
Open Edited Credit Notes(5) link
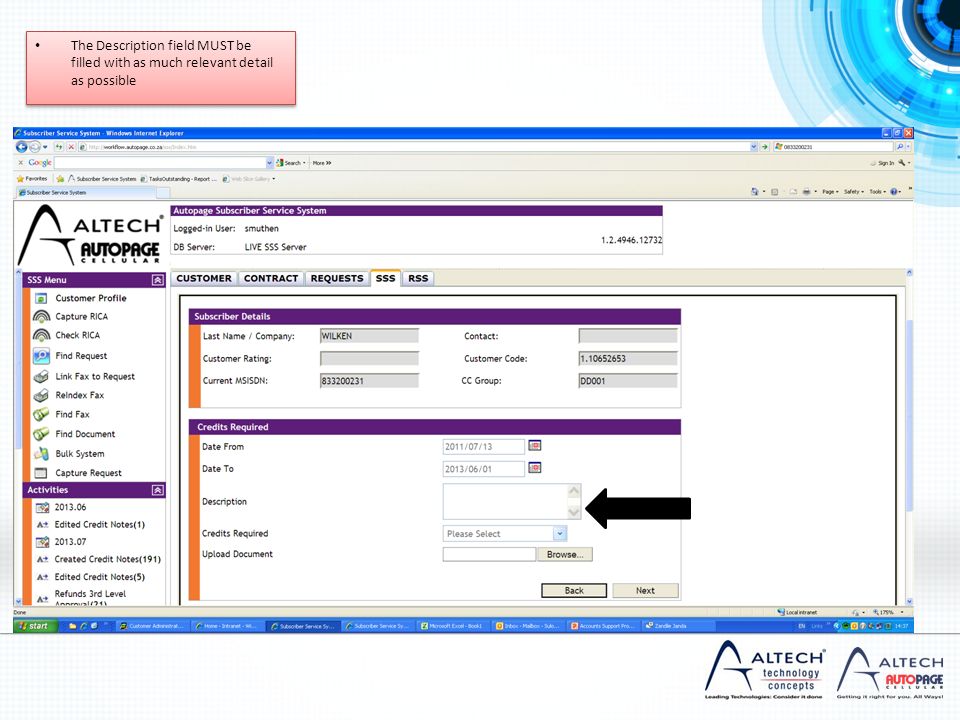[x=100, y=577]
